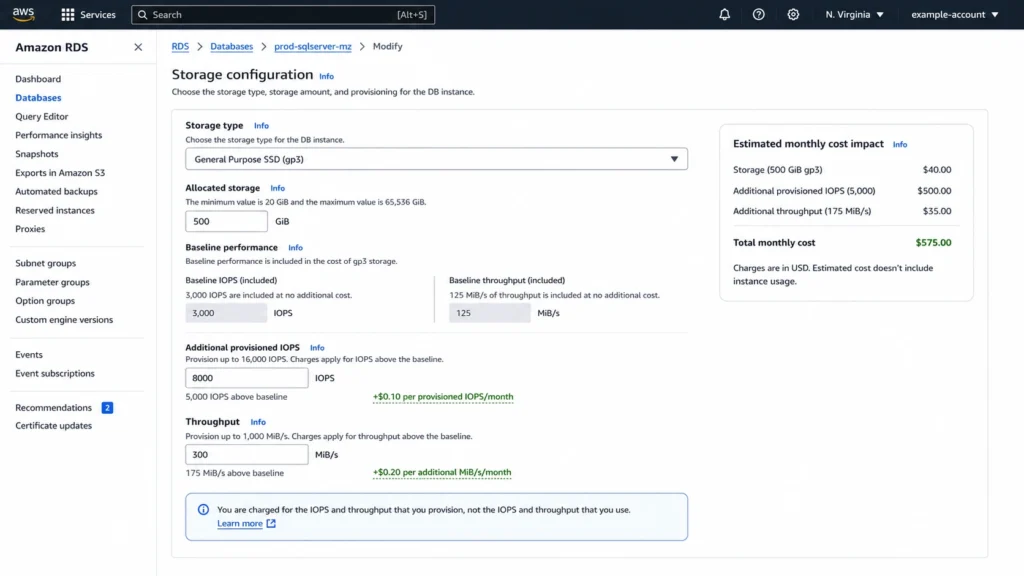
Task: Open the Services grid menu
Action: coord(88,14)
